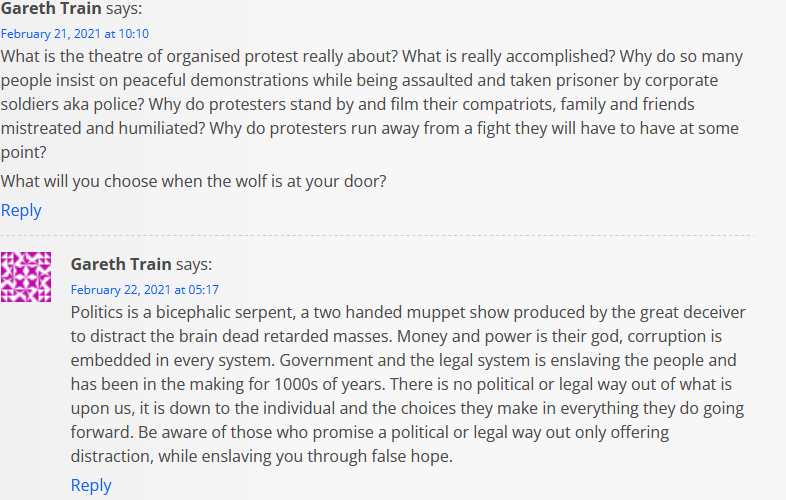Viewport: 786px width, 500px height.
Task: Click the phrase 'mistreated and humiliated?'
Action: pos(103,128)
